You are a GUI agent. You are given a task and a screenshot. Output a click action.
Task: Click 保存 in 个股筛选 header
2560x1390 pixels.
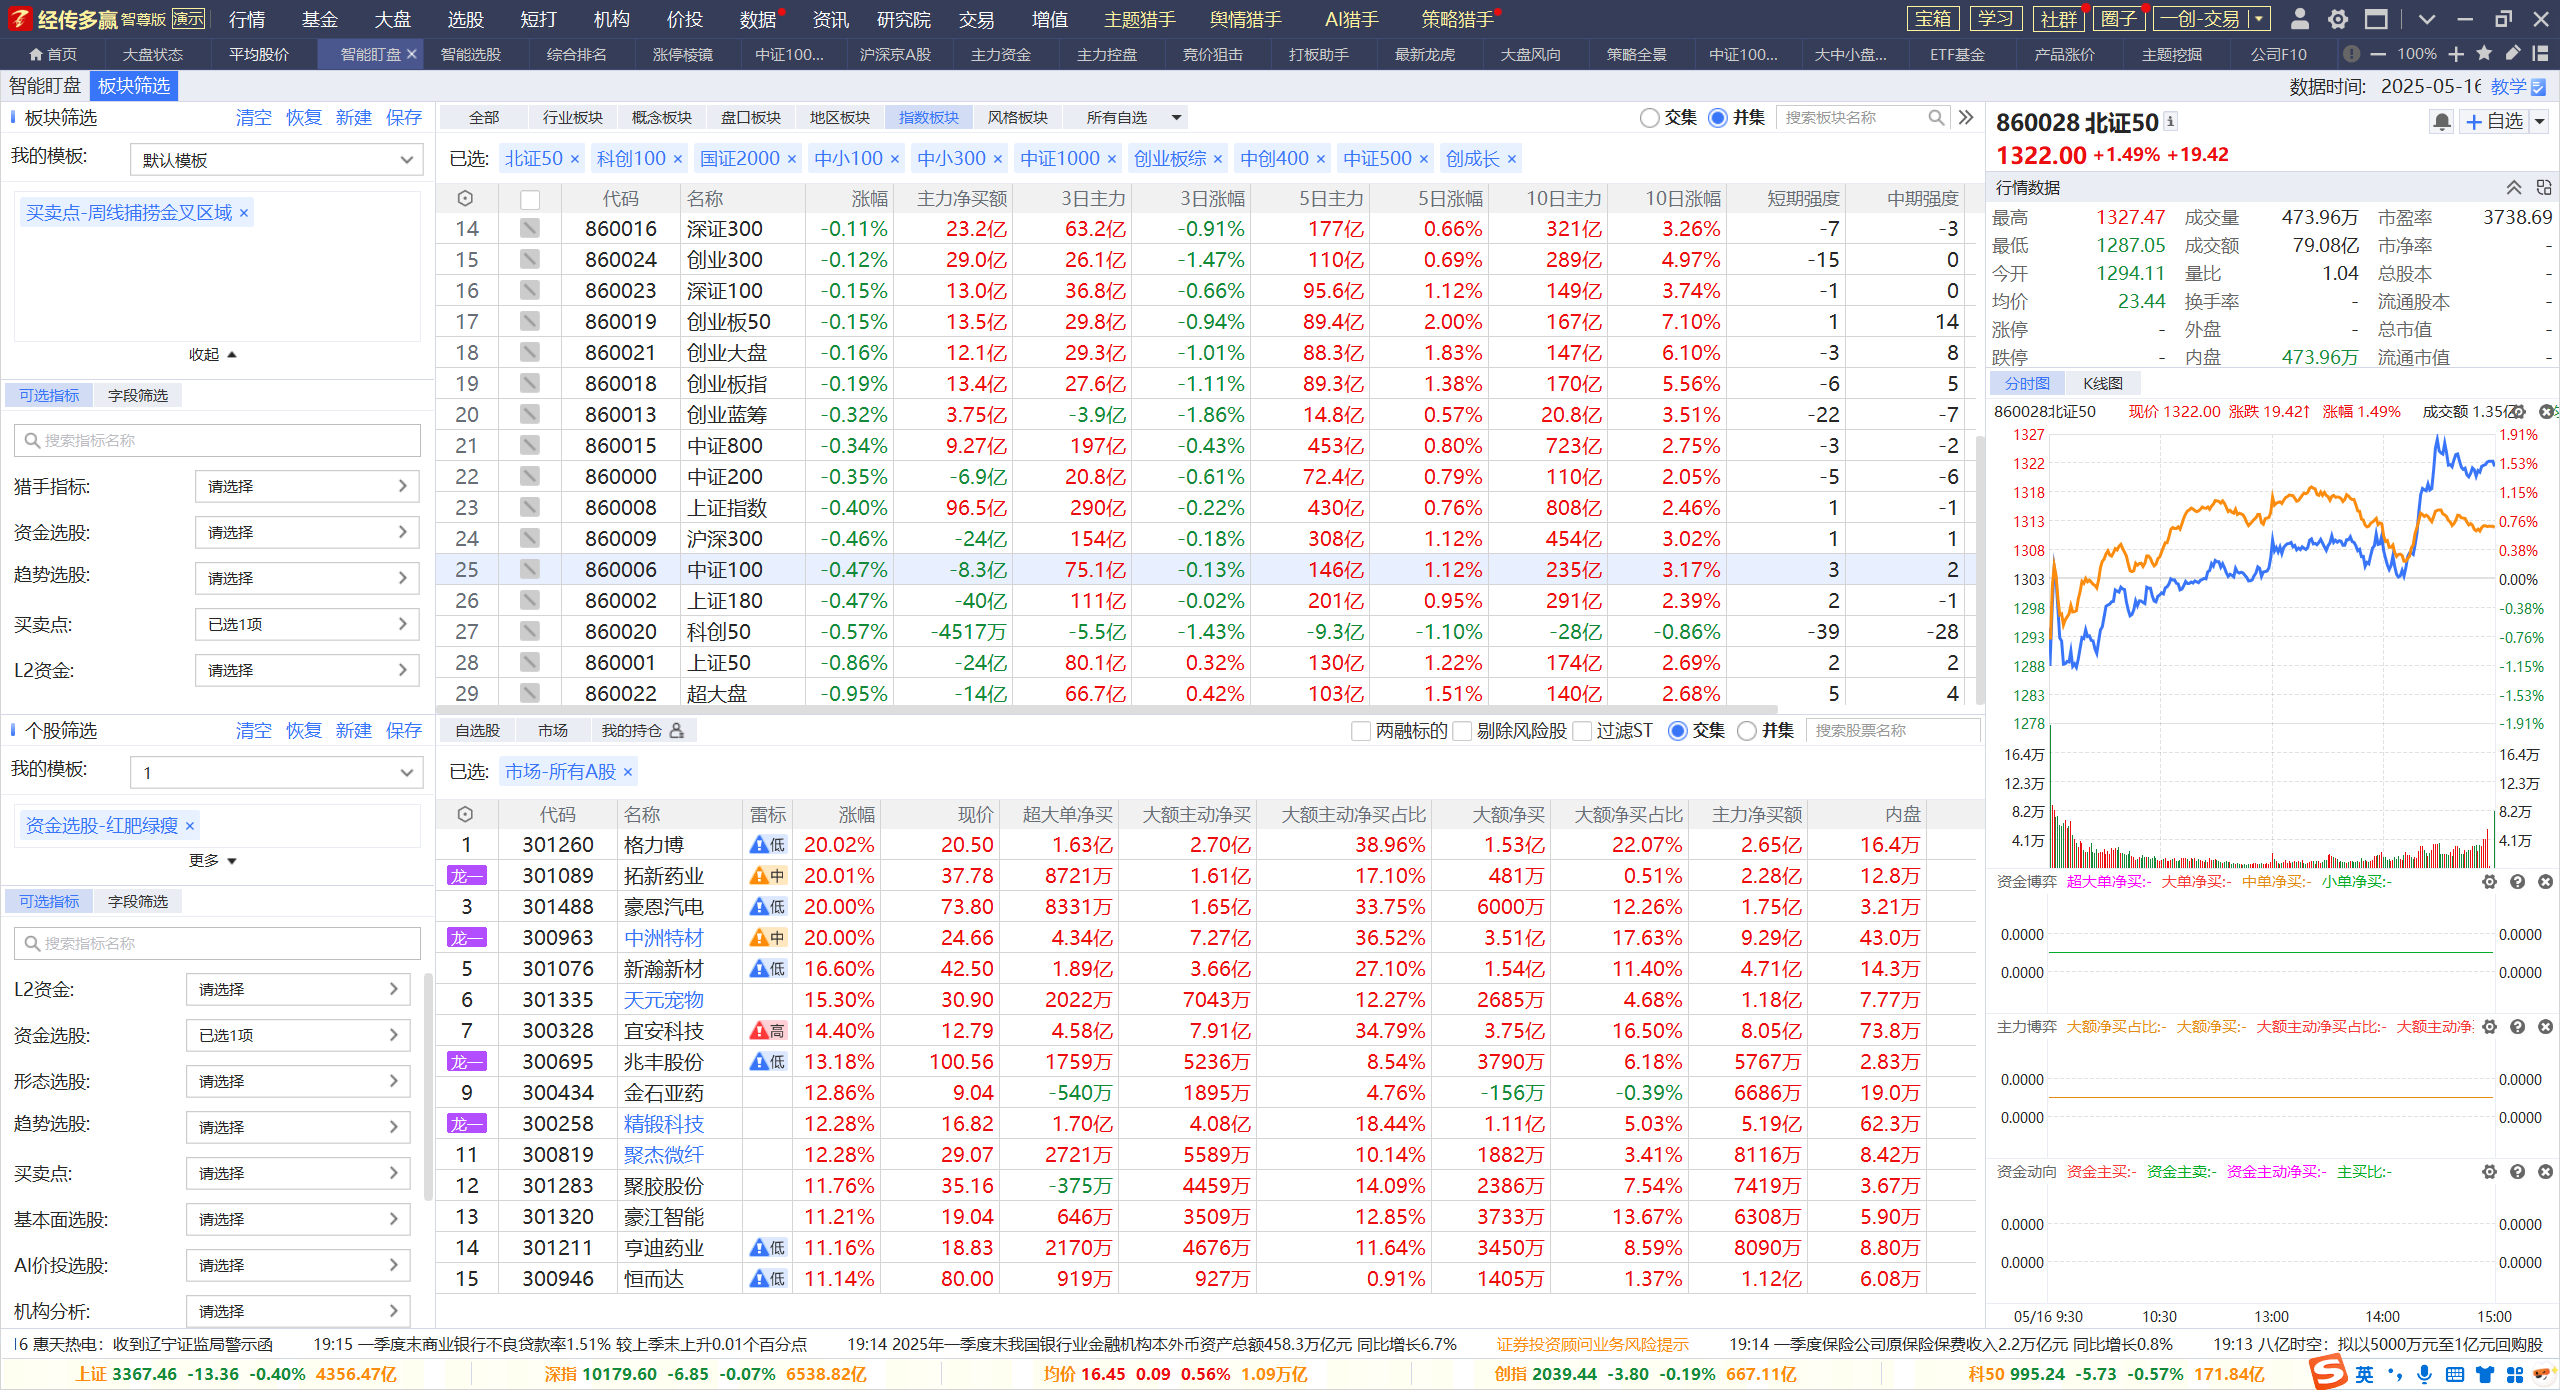[404, 731]
